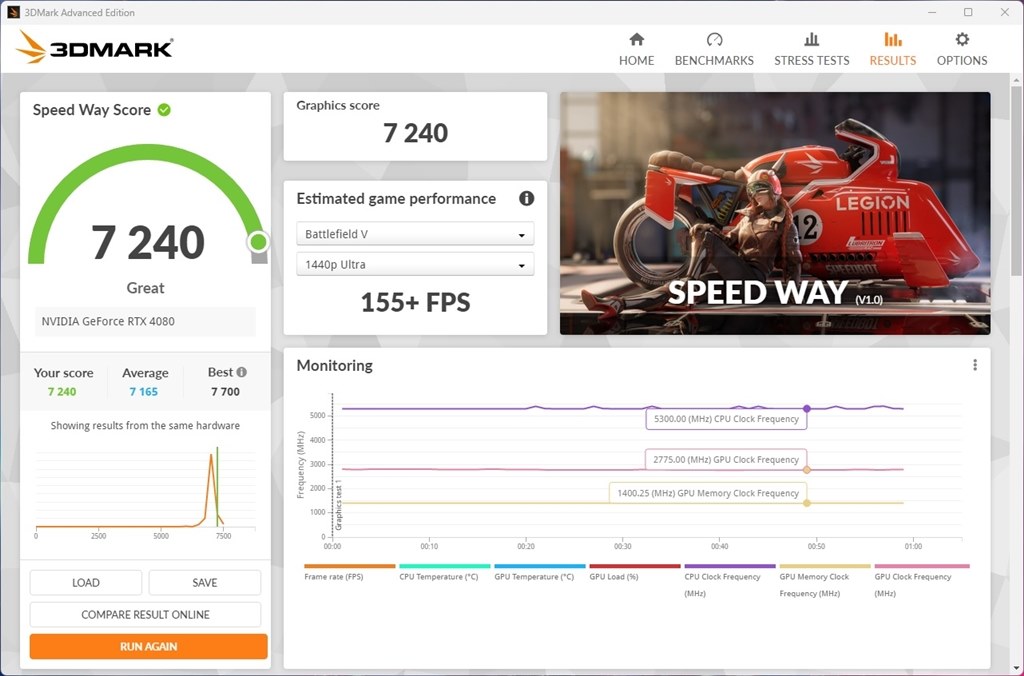Click the Average score value 7 165
Screen dimensions: 1024x676
144,392
